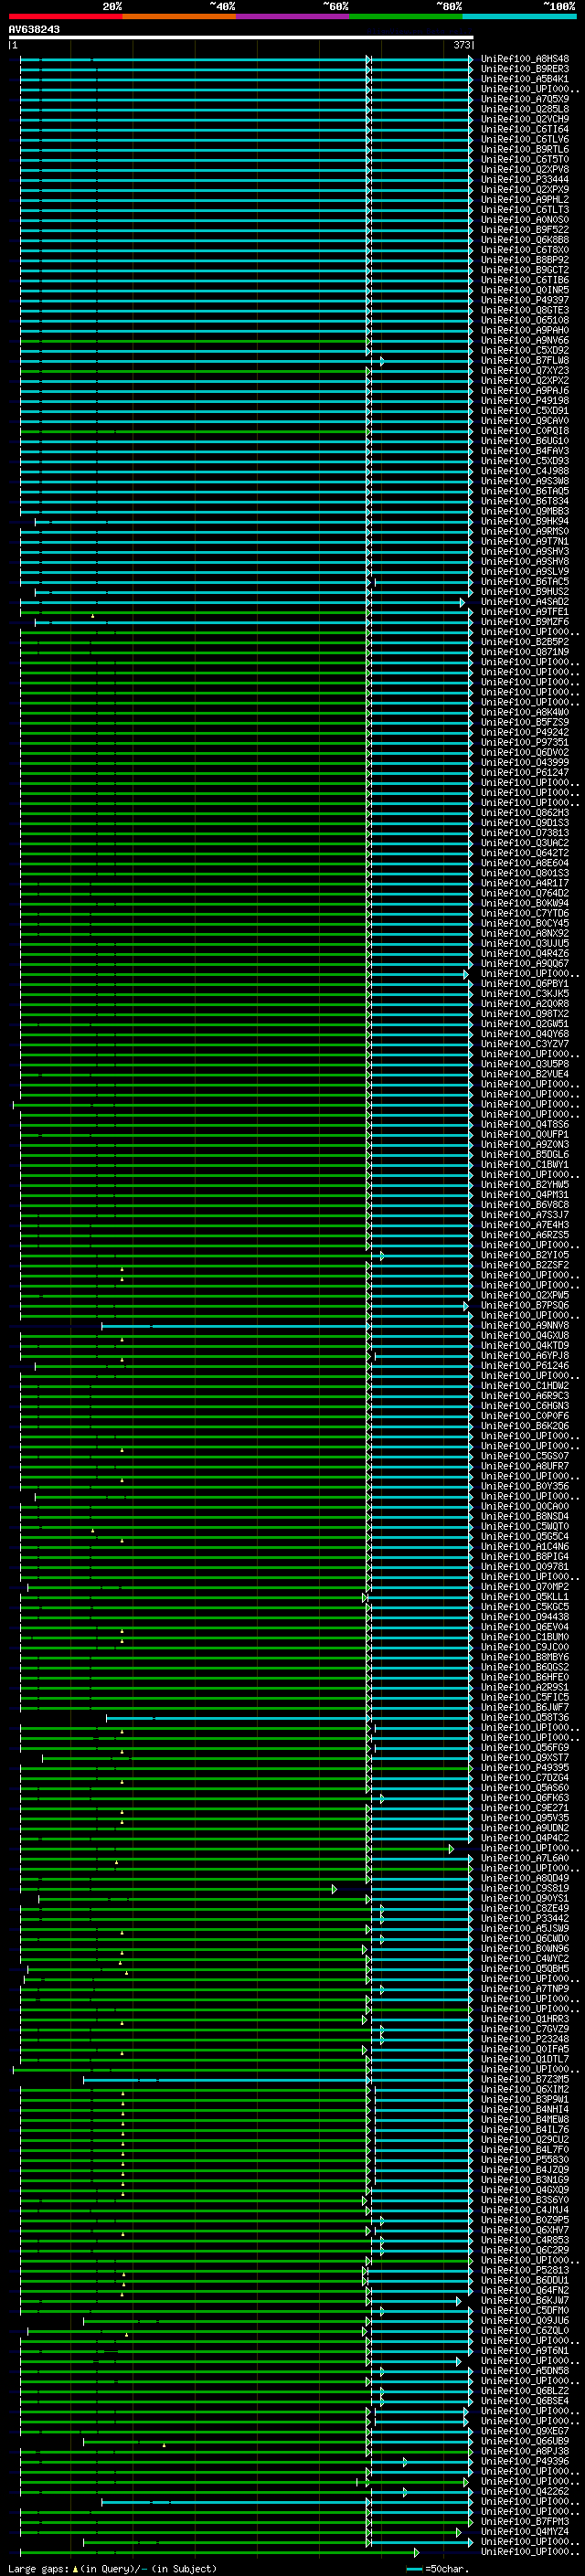
Task: Click hit label UniRef100_P49395
Action: 525,1768
